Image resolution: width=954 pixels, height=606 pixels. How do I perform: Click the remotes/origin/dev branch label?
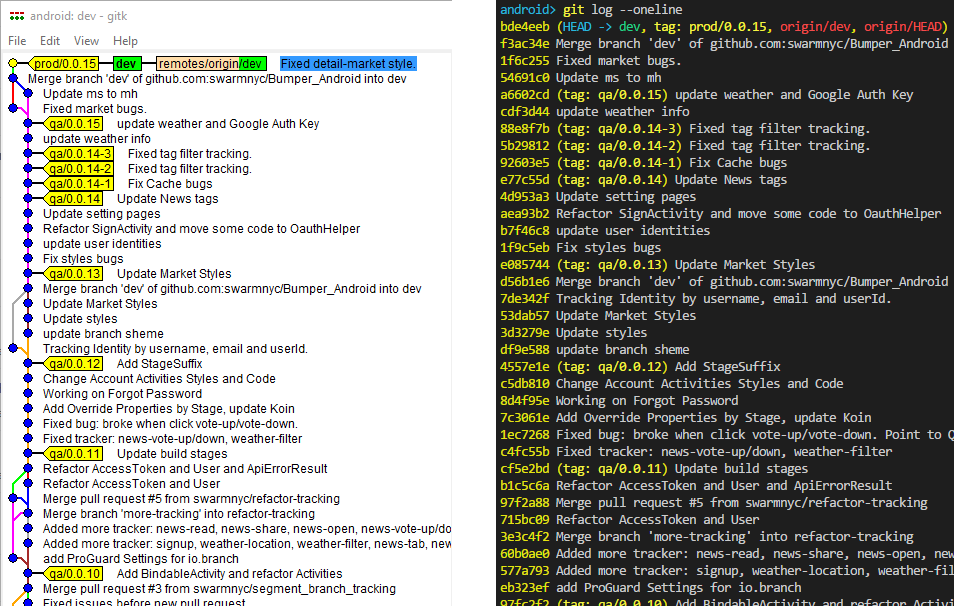coord(211,63)
